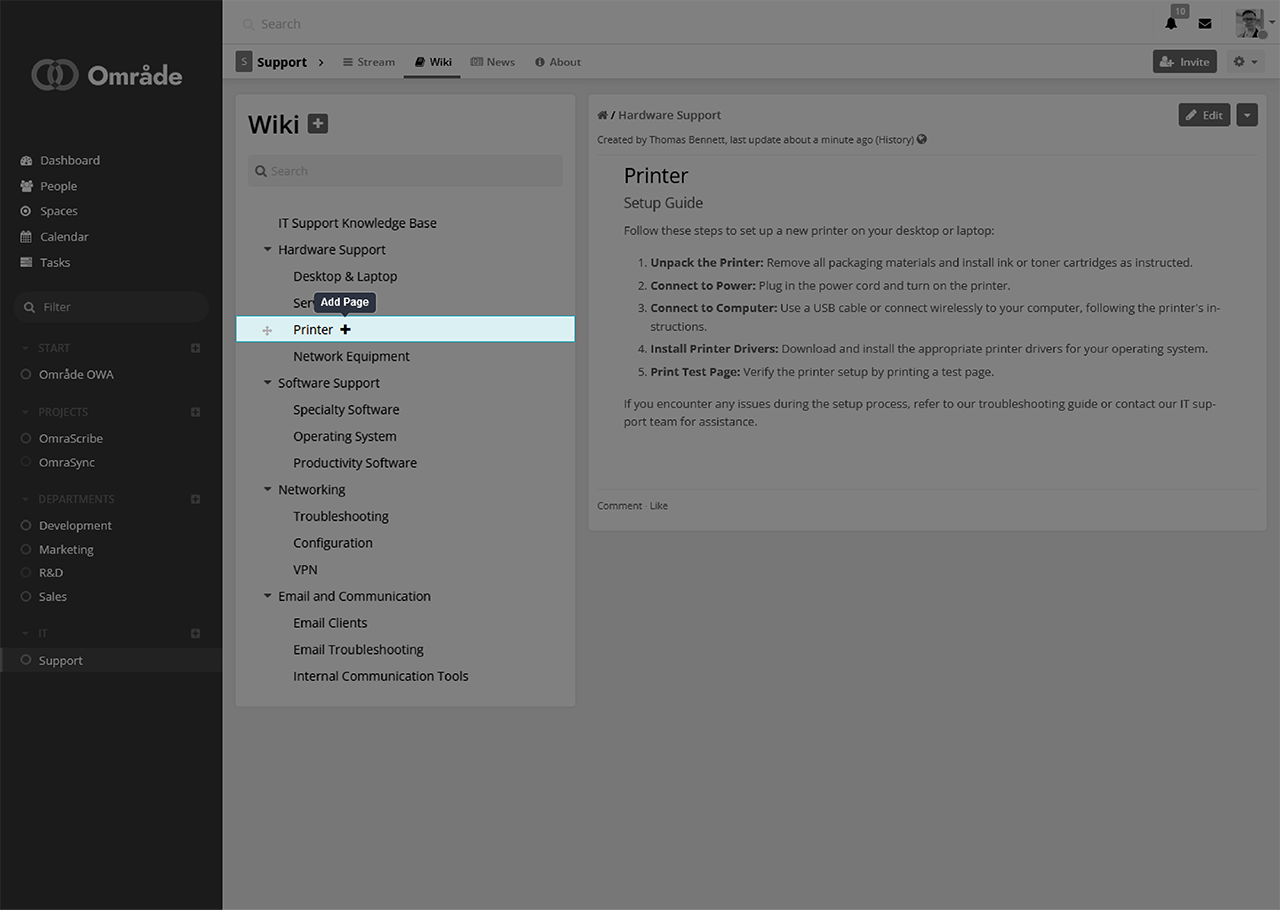
Task: Collapse the Networking tree section
Action: 267,490
